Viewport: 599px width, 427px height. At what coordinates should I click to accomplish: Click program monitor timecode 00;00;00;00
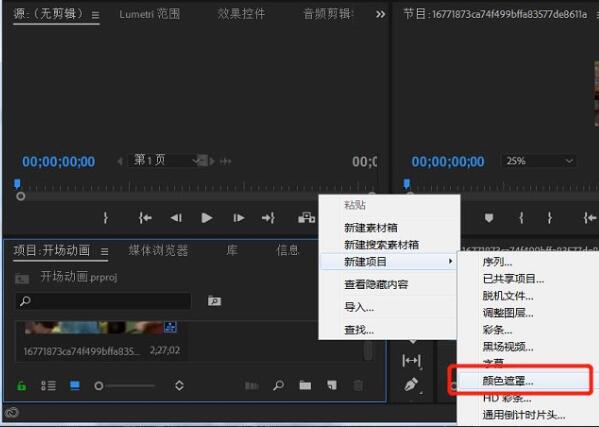448,161
